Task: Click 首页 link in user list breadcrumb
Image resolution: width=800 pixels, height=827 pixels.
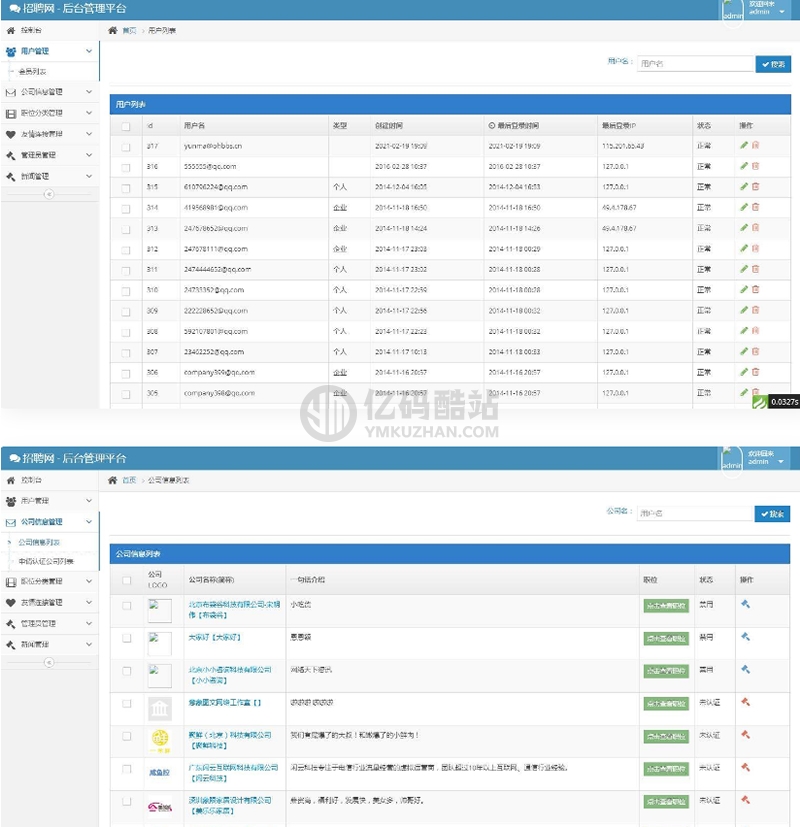Action: click(x=129, y=31)
